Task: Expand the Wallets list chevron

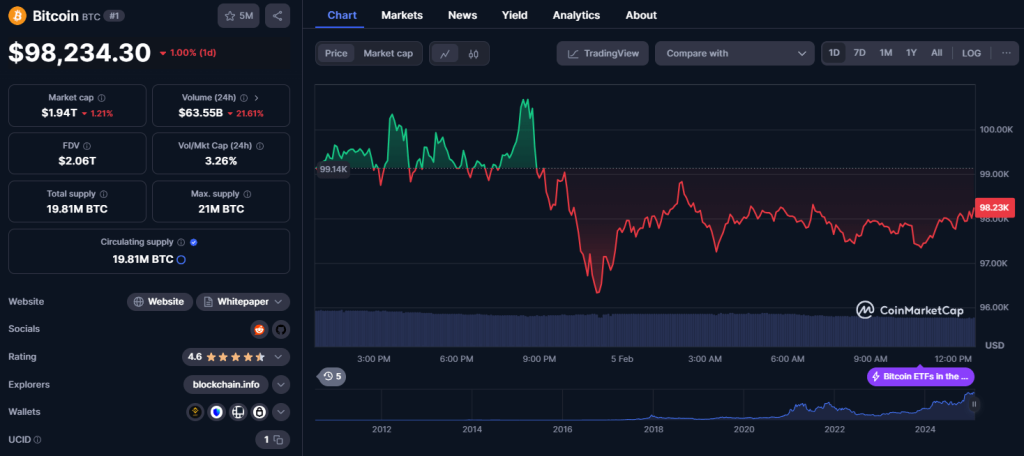Action: coord(281,412)
